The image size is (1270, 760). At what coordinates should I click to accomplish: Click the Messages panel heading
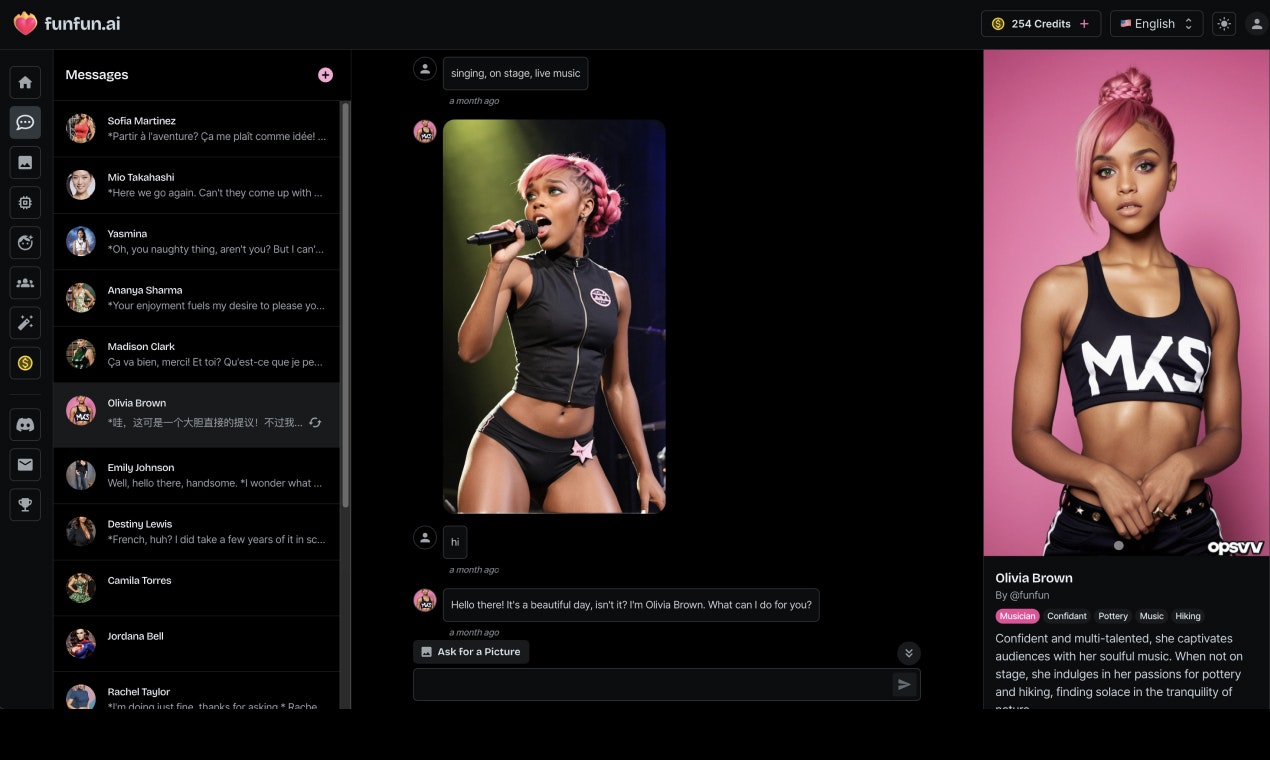coord(97,75)
